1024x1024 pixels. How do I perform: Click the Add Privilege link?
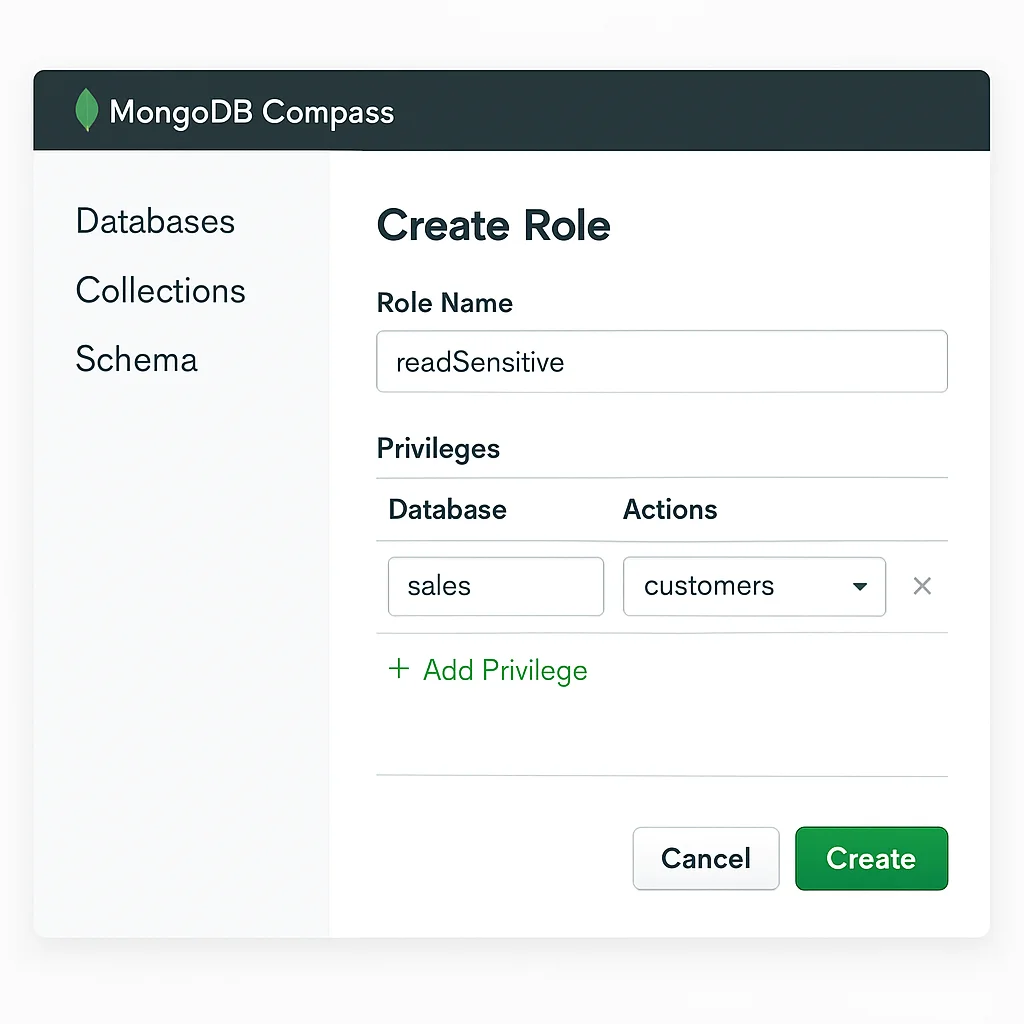coord(505,670)
